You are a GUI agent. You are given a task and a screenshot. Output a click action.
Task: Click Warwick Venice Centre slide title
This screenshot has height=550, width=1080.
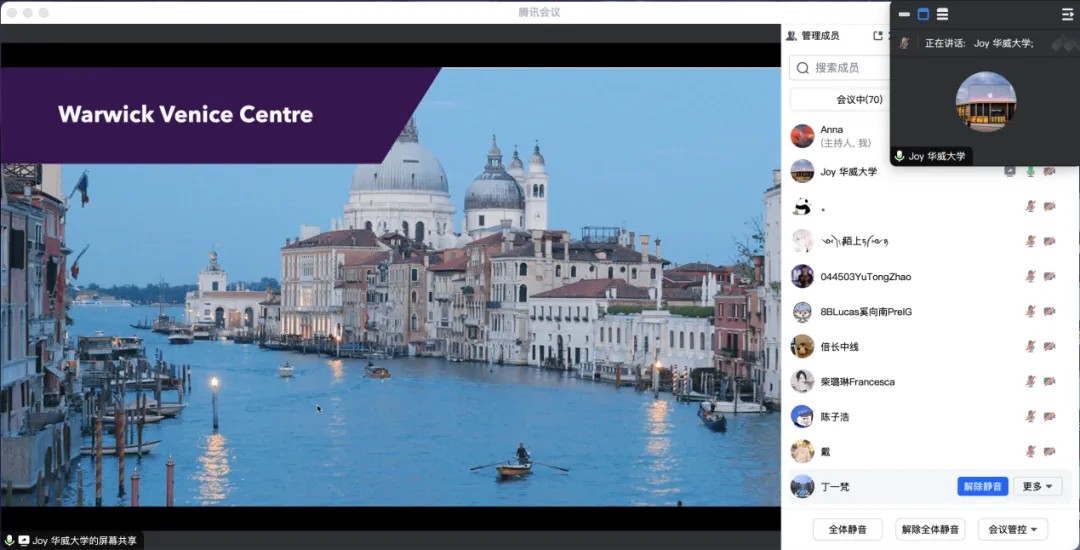[x=185, y=114]
